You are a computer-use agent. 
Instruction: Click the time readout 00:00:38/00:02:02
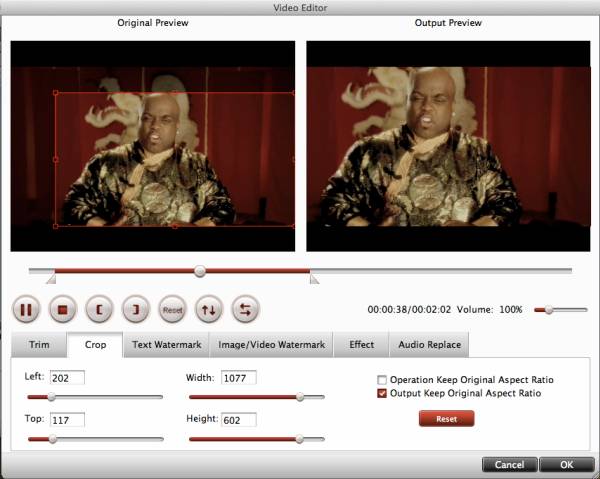[x=409, y=310]
